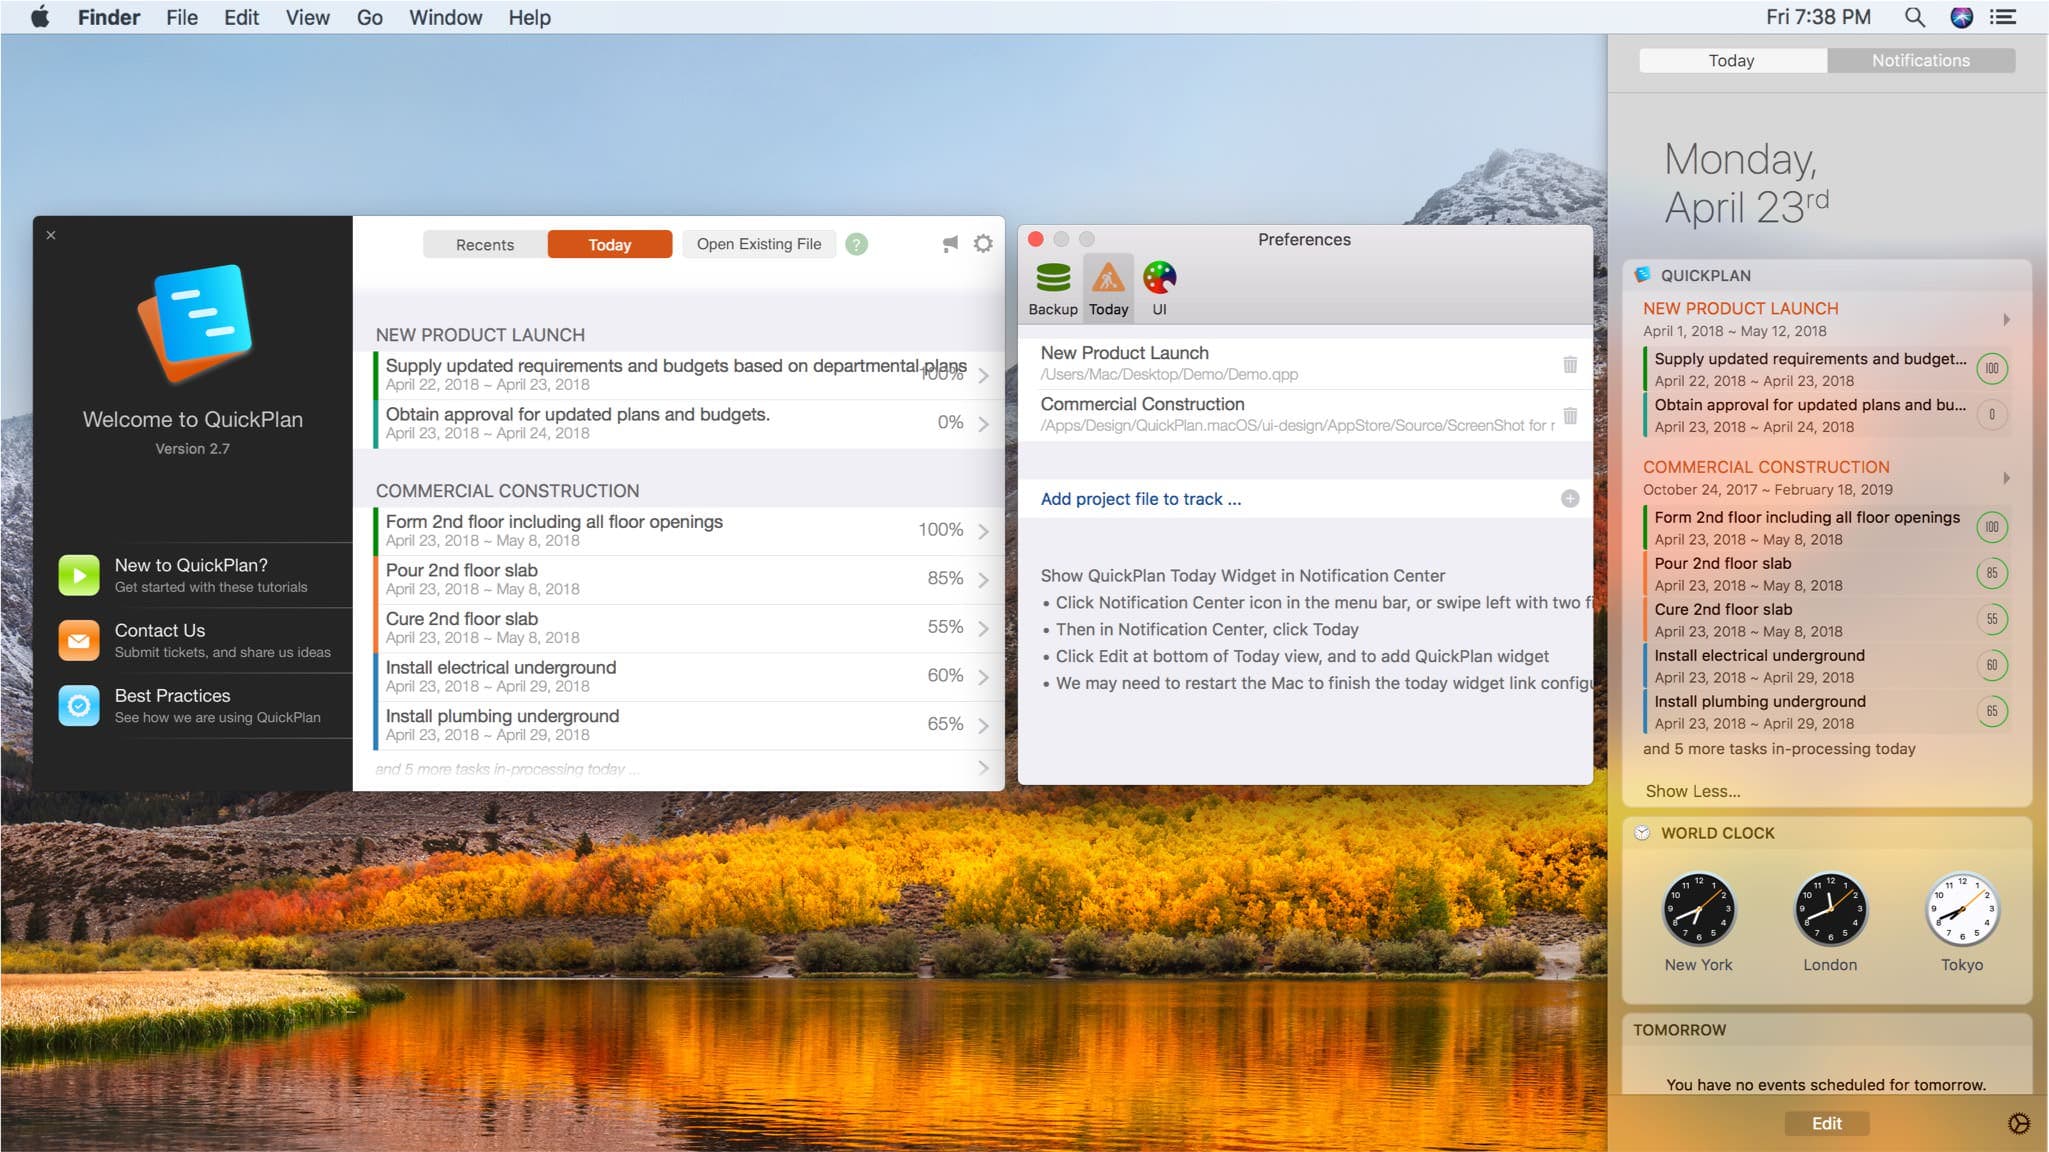Switch to the Today segment
The image size is (2049, 1152).
coord(609,245)
